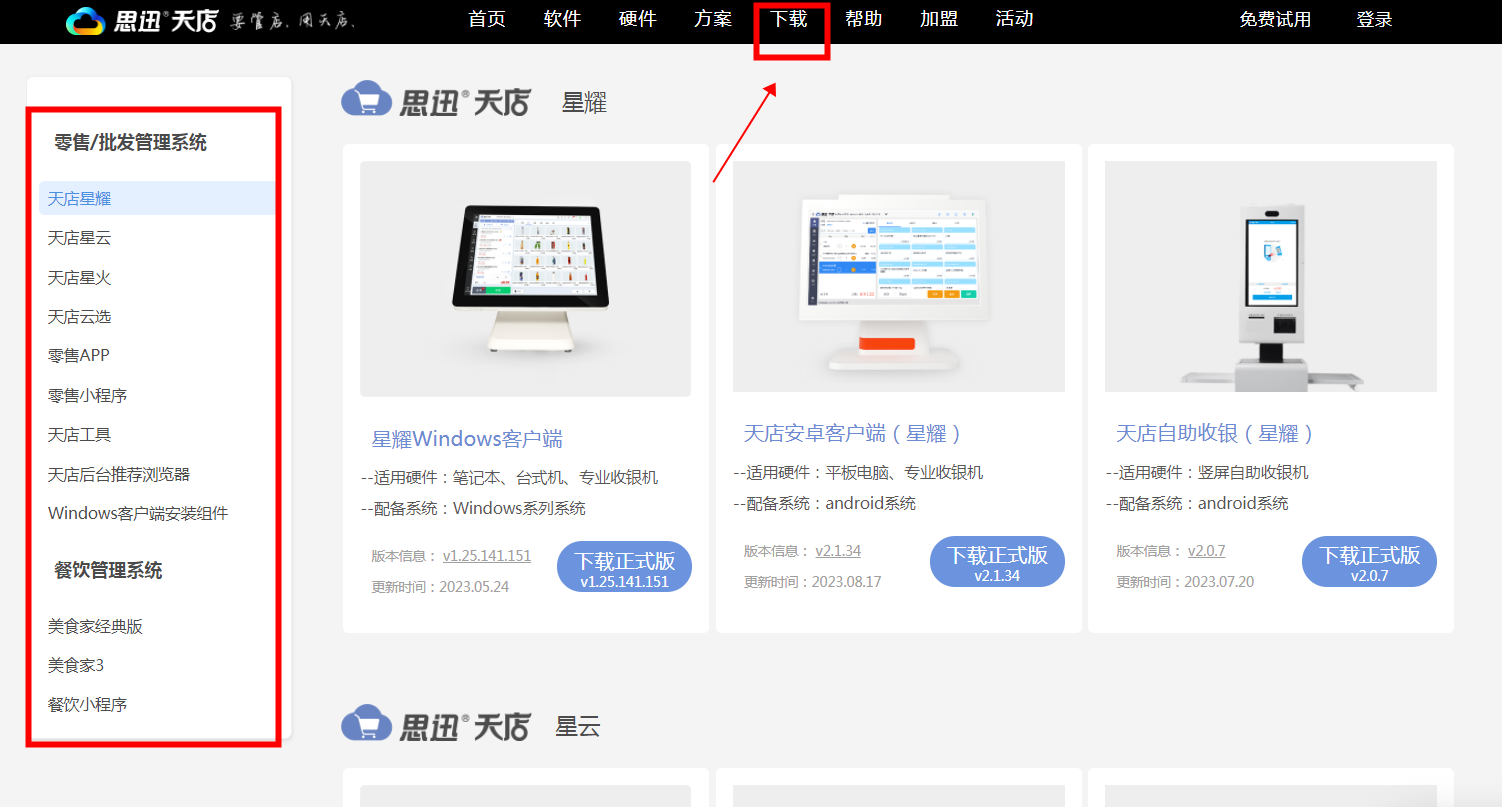Viewport: 1502px width, 807px height.
Task: Open 零售APP from the sidebar
Action: coord(80,354)
